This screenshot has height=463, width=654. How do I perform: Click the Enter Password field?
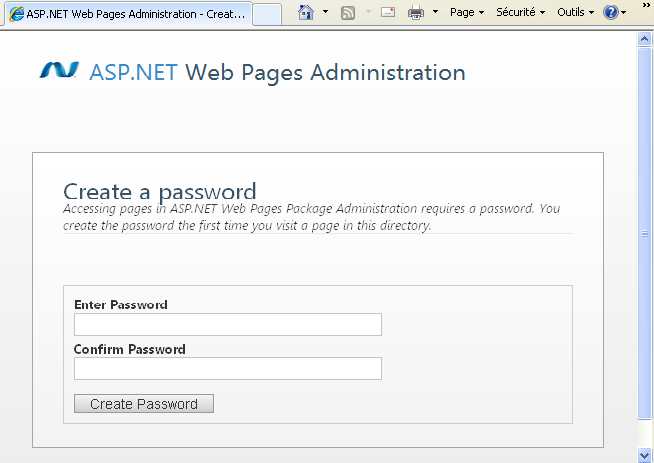[228, 324]
